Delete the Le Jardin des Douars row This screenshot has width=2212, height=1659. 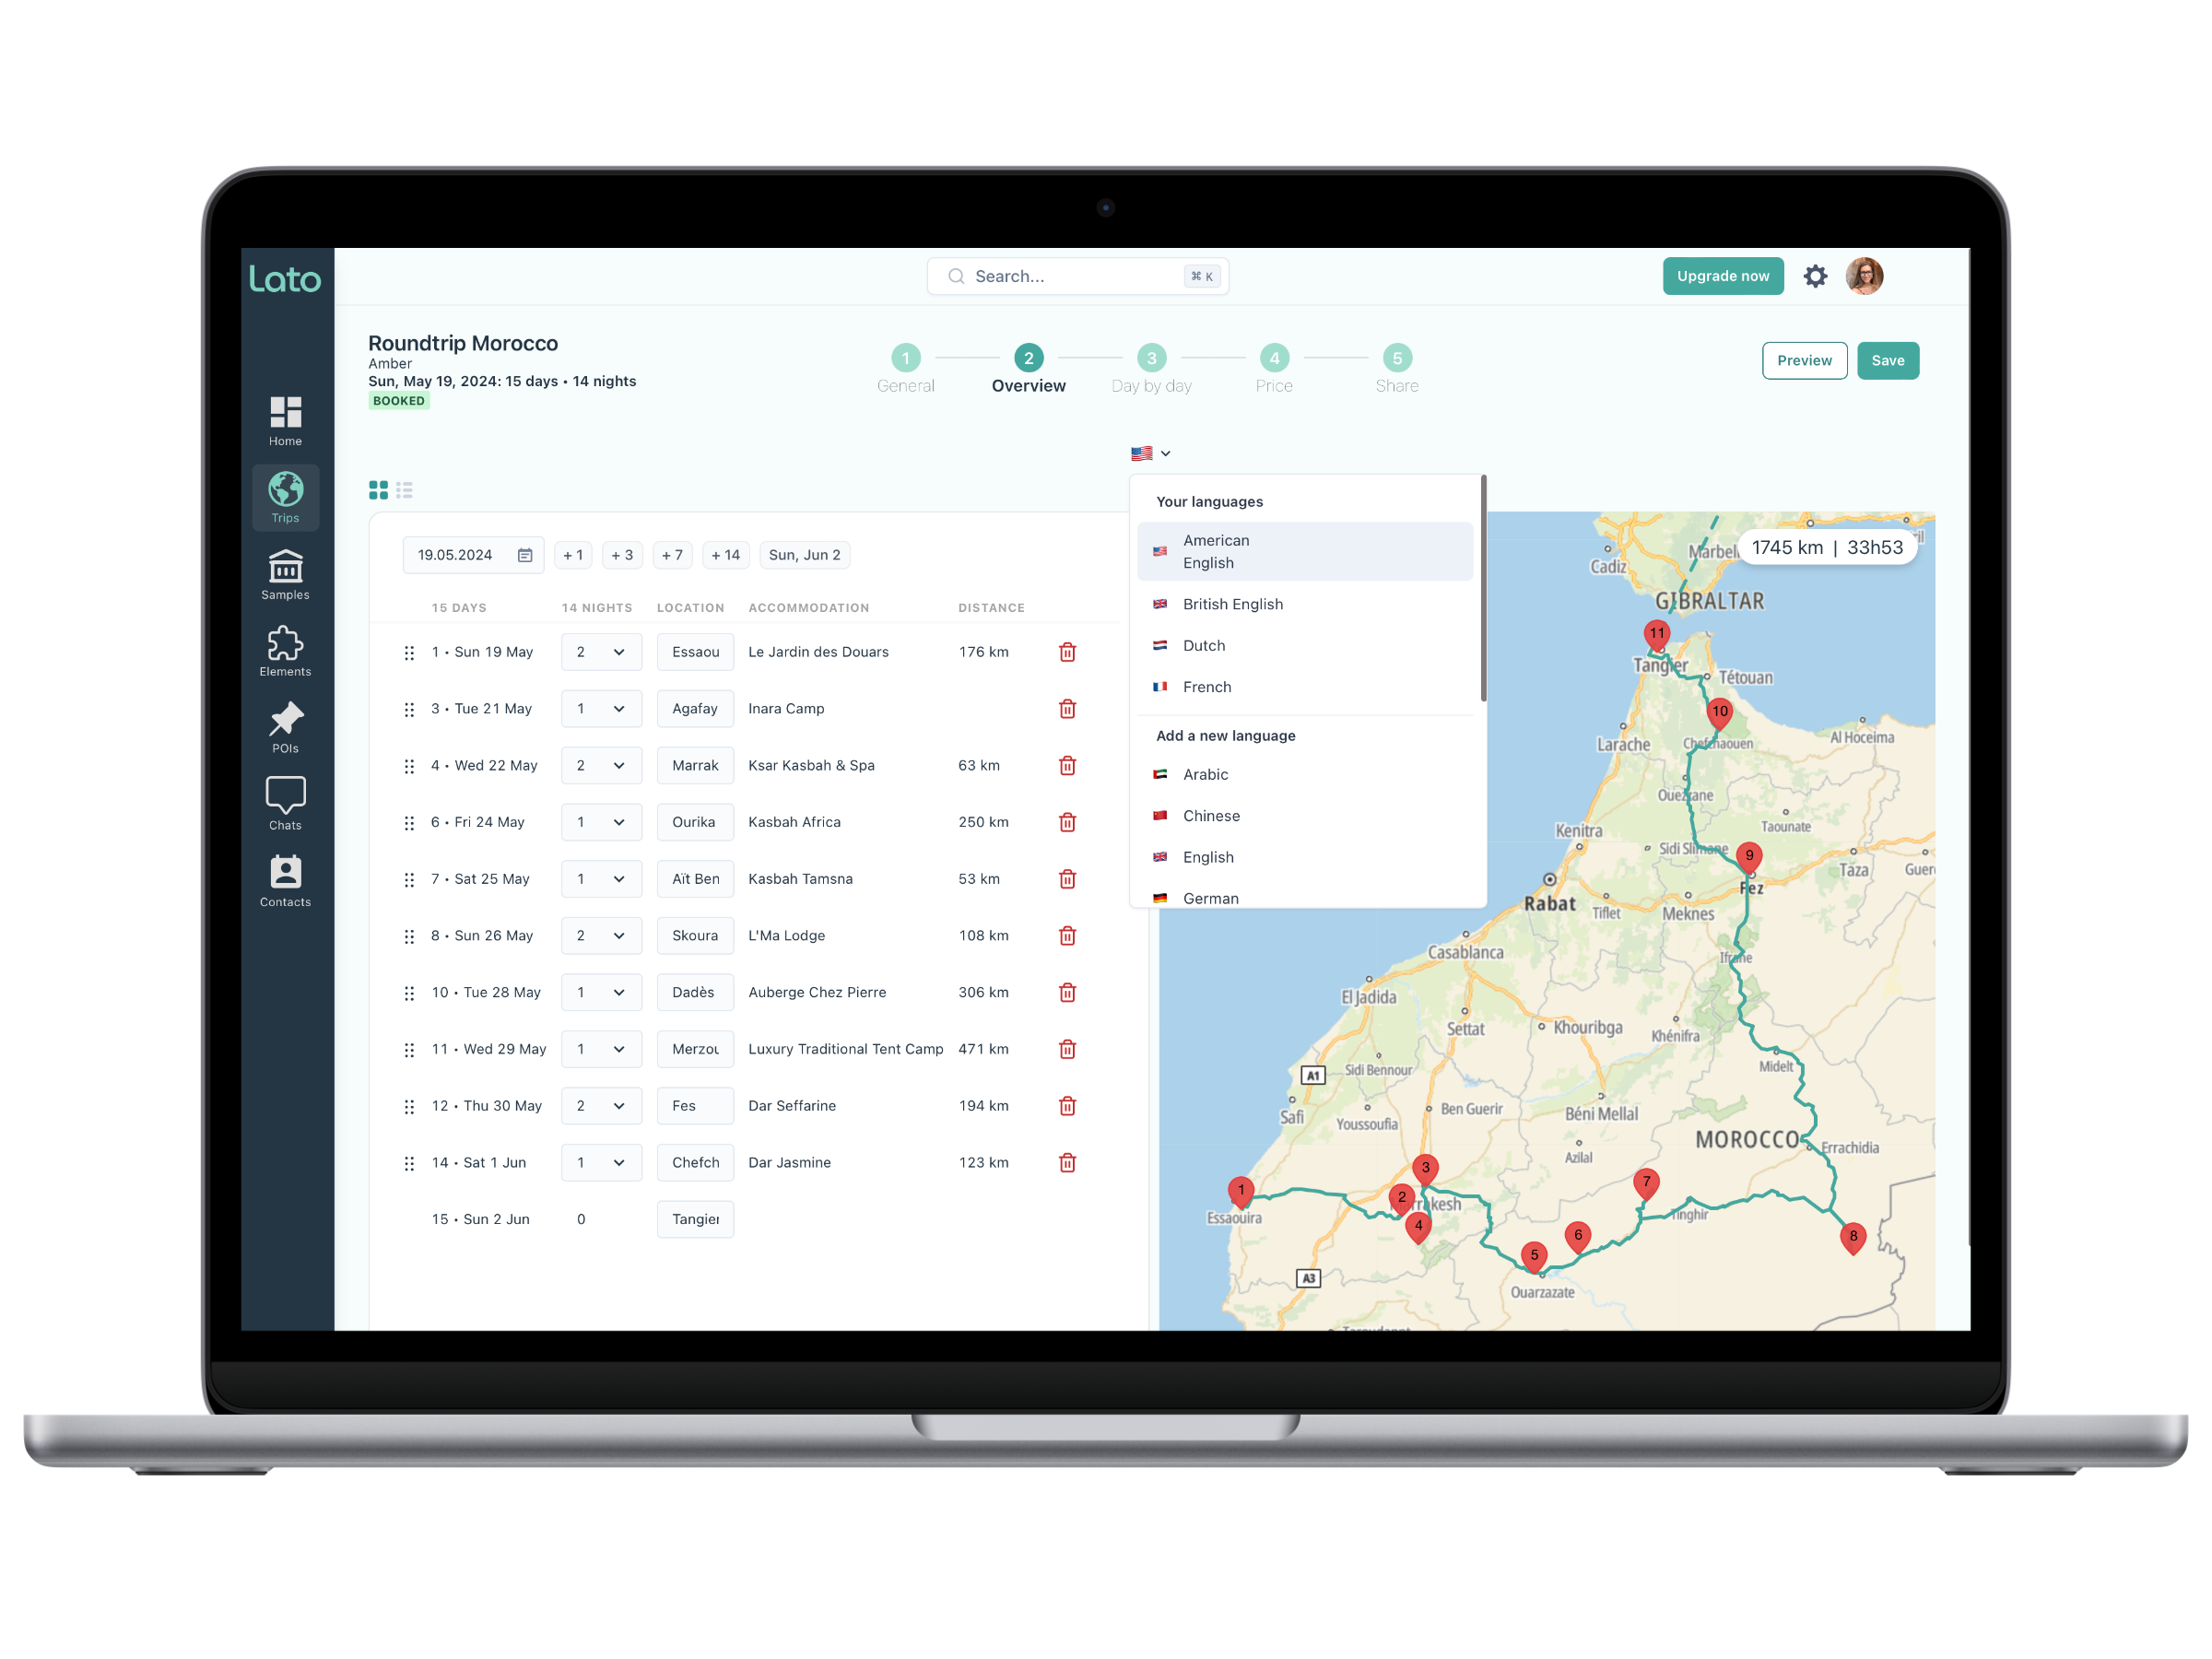pyautogui.click(x=1067, y=652)
